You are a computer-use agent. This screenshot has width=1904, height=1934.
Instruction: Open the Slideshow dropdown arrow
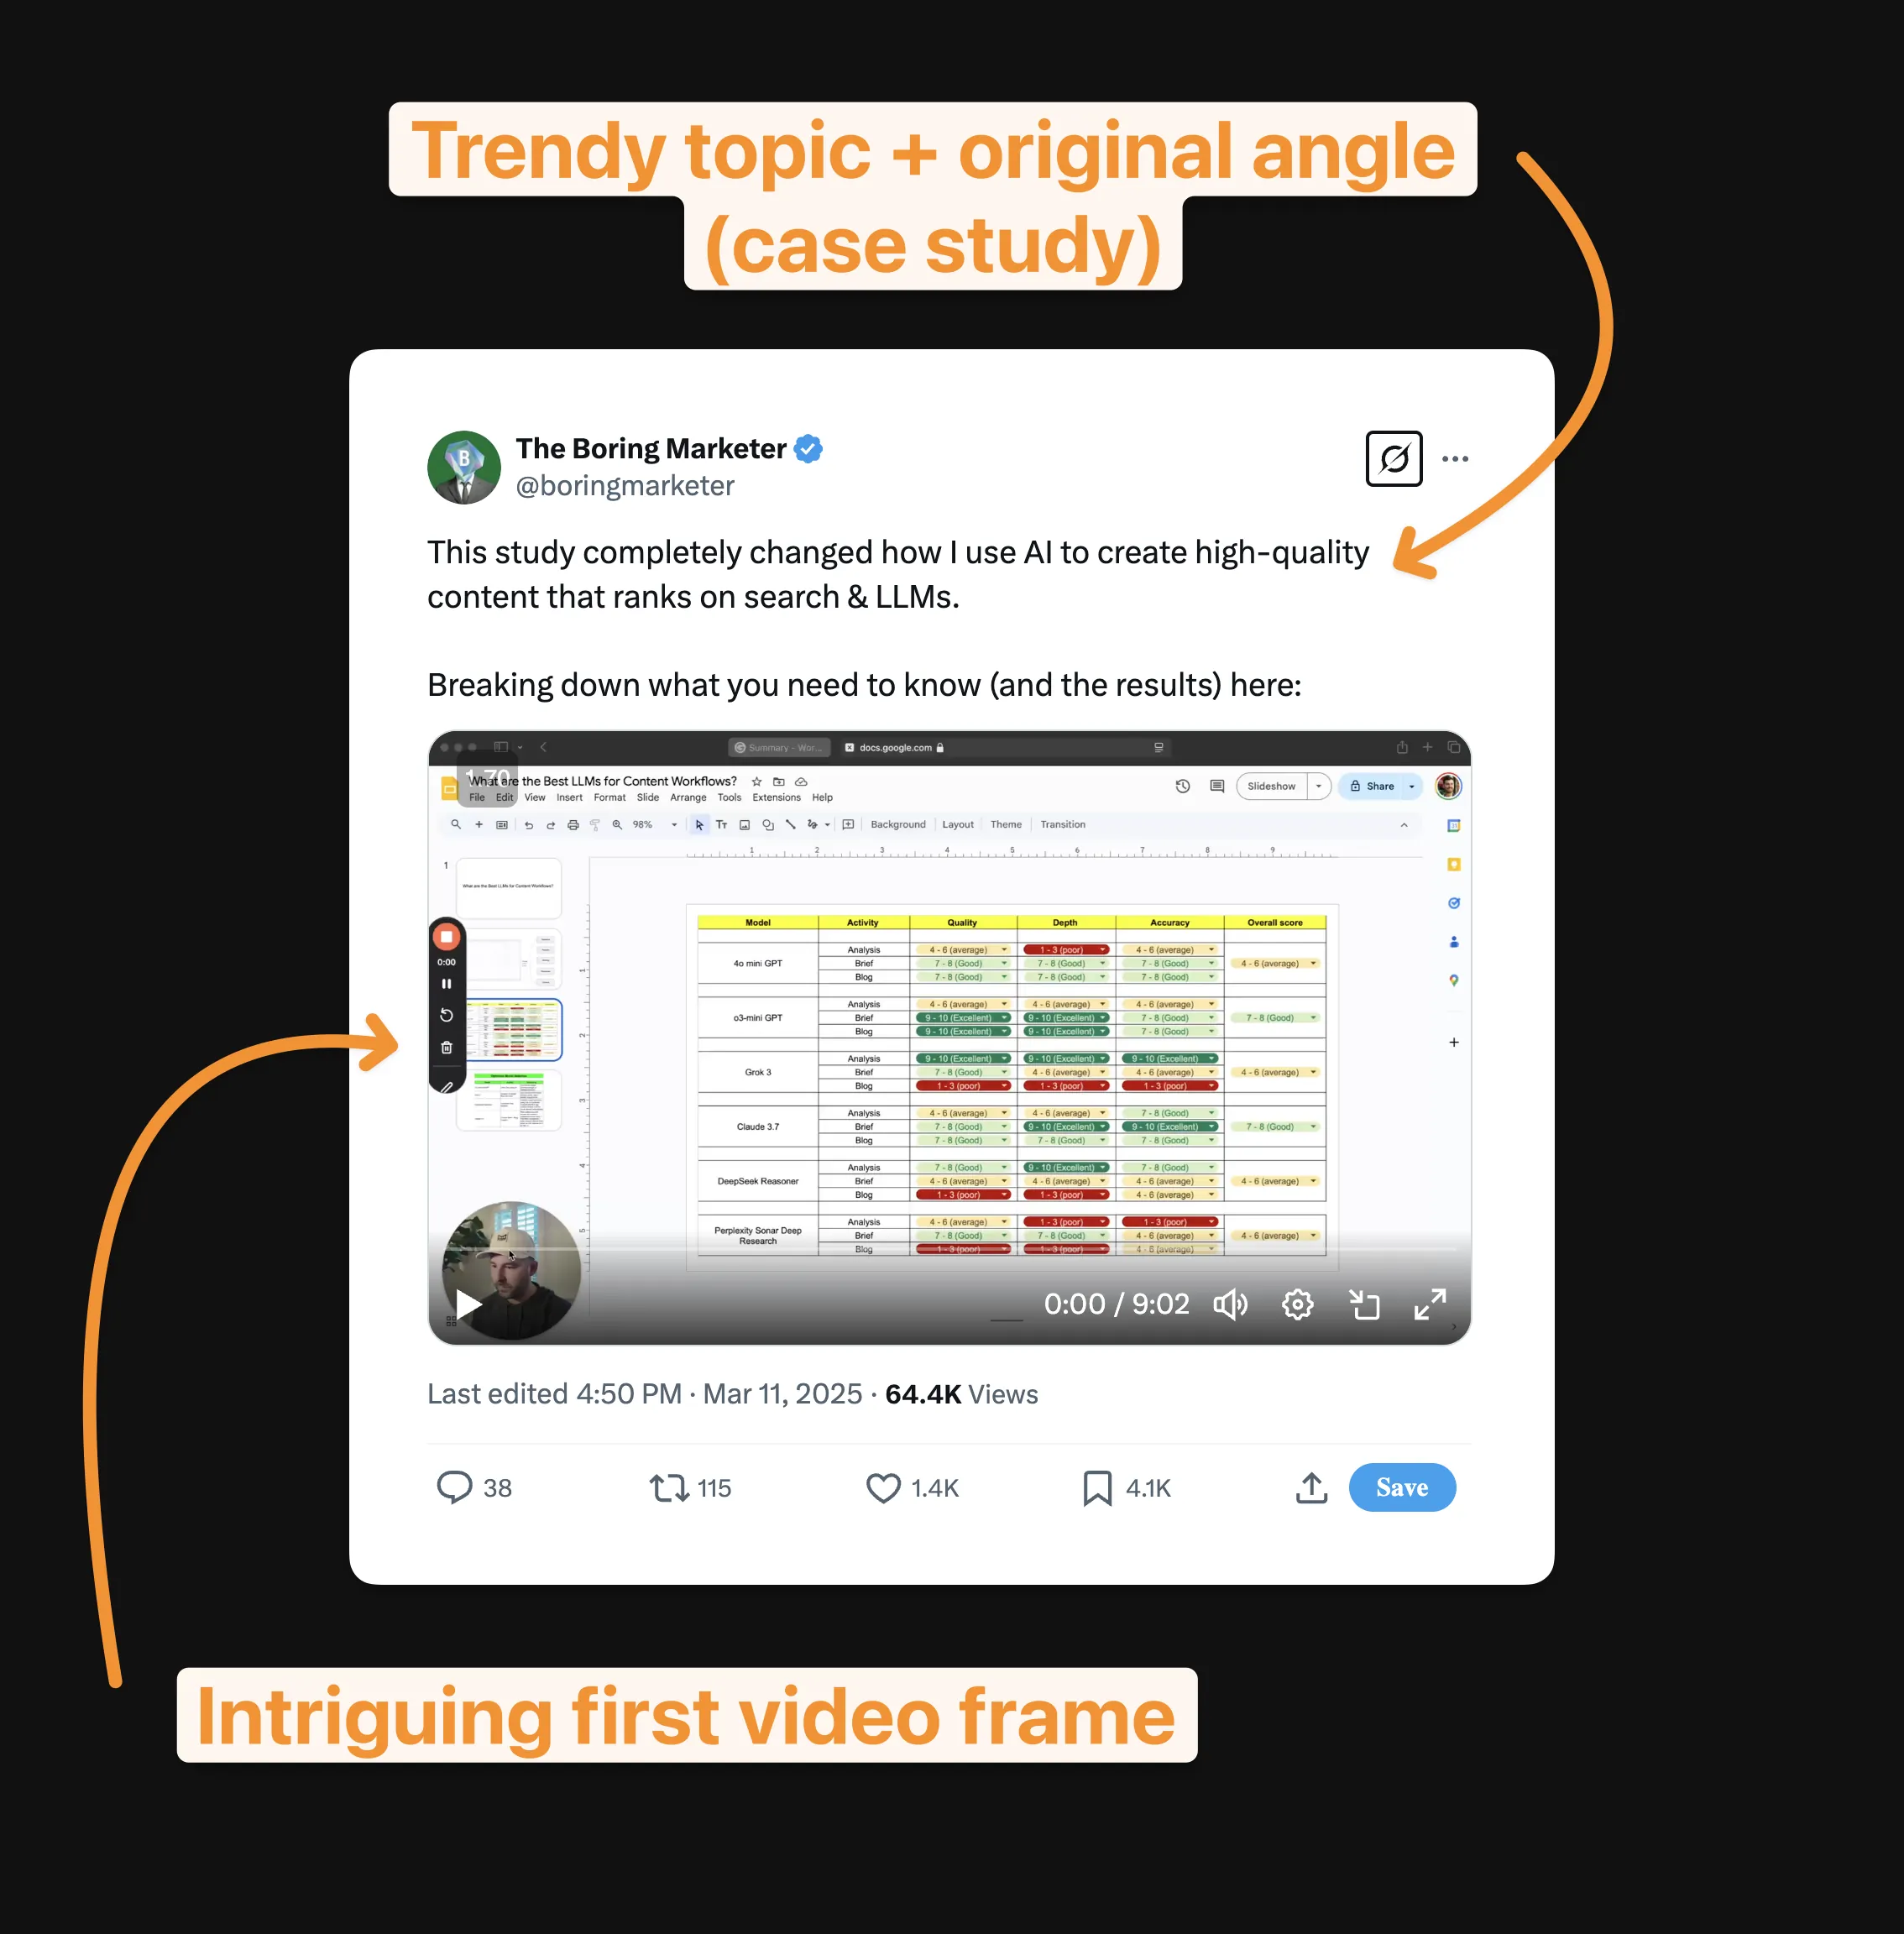(x=1318, y=786)
